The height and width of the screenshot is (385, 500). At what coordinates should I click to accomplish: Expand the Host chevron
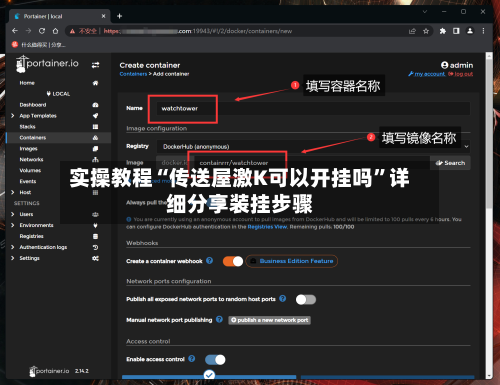[x=13, y=192]
